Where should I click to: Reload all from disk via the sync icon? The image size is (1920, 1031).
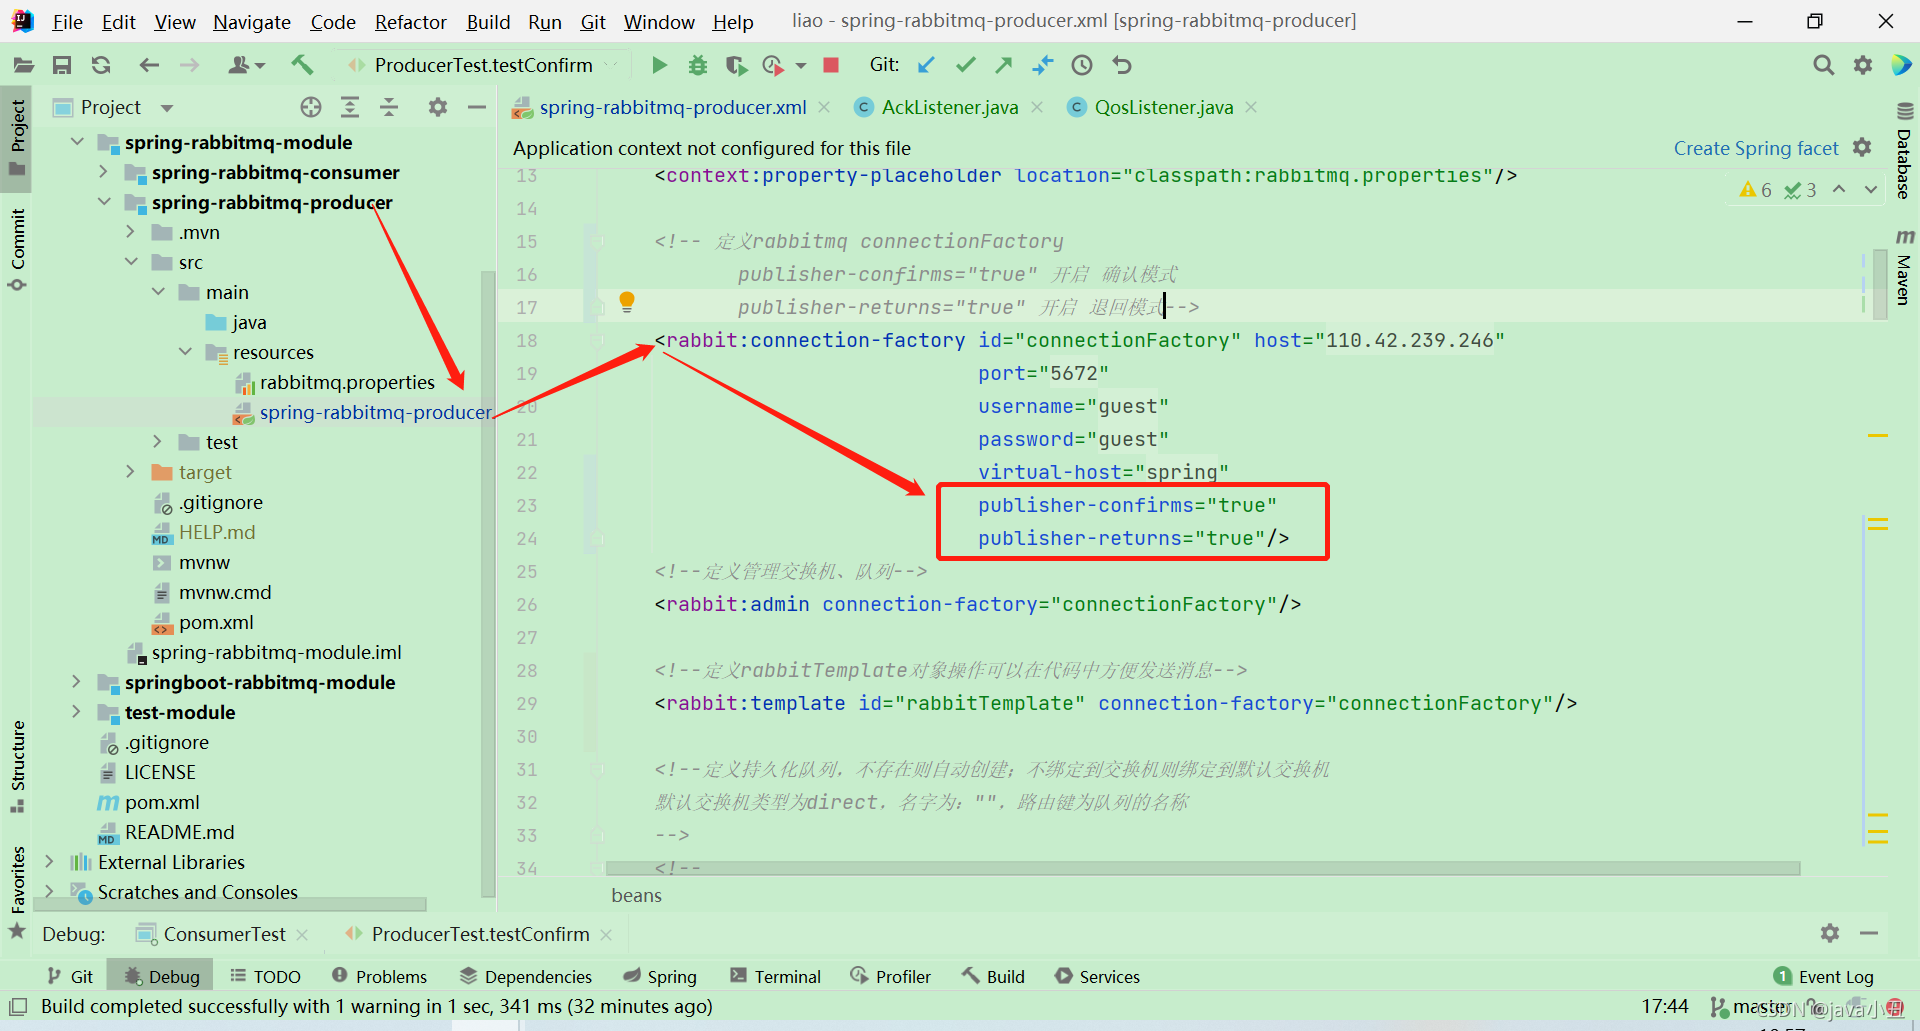tap(101, 65)
